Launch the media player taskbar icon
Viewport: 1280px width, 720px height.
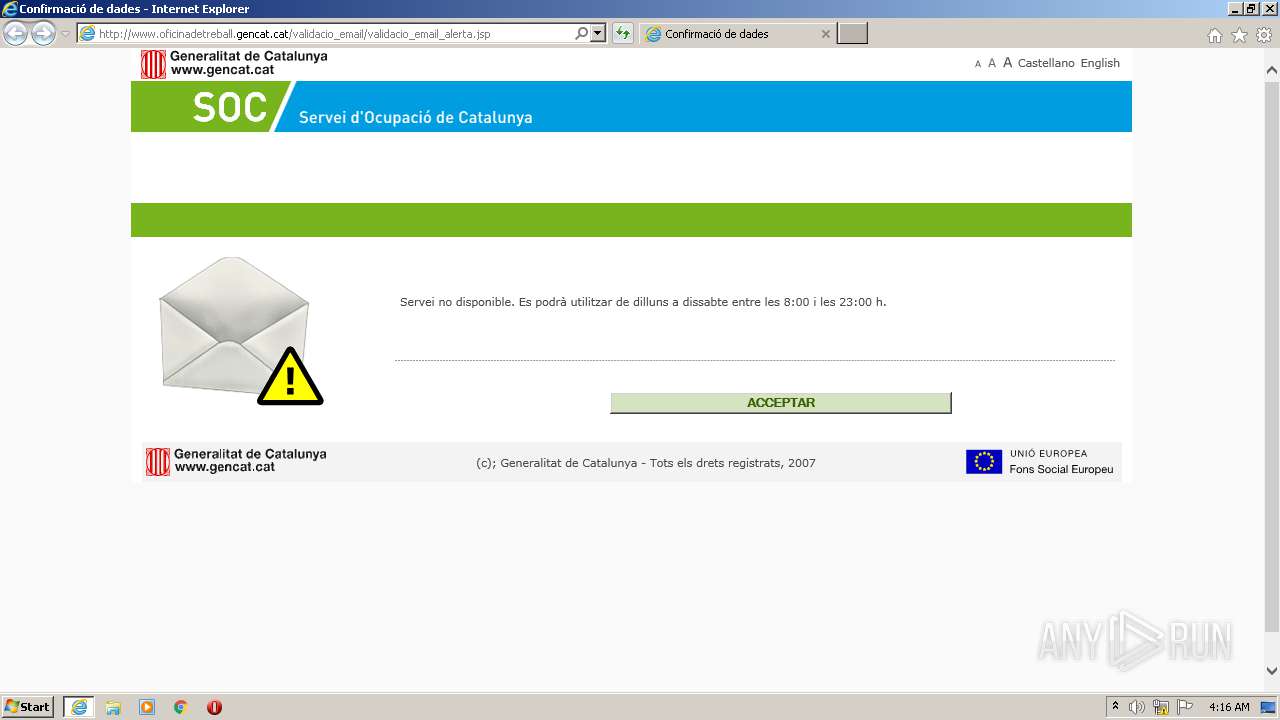(x=147, y=707)
